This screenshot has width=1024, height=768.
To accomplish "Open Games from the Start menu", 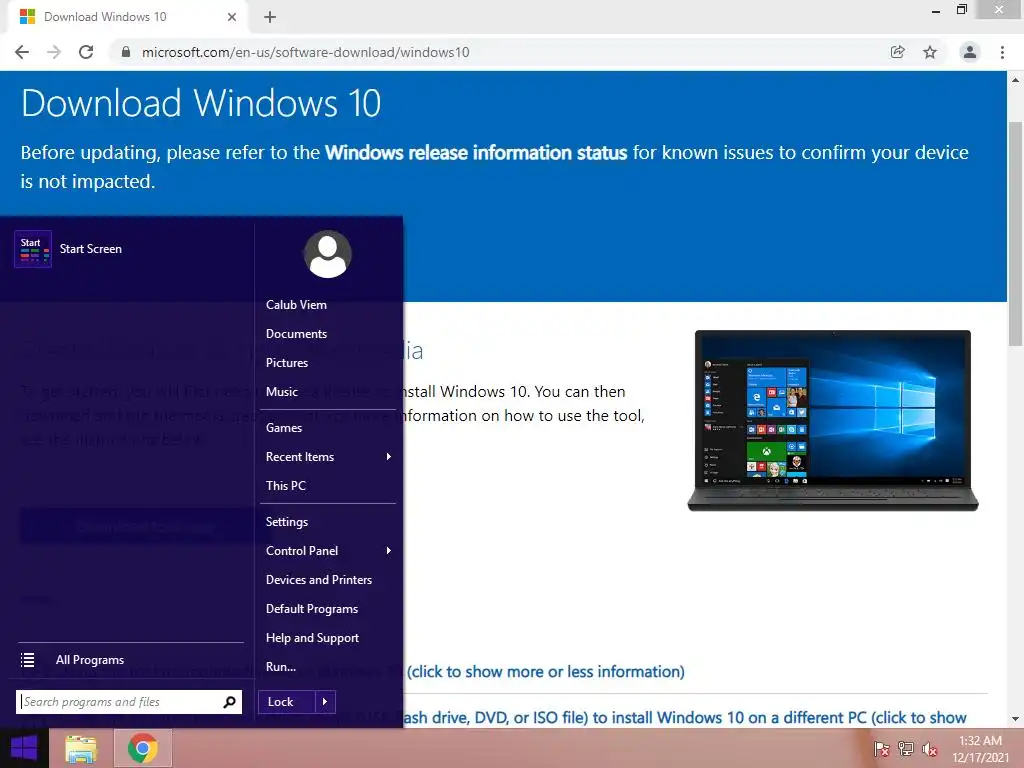I will point(283,428).
